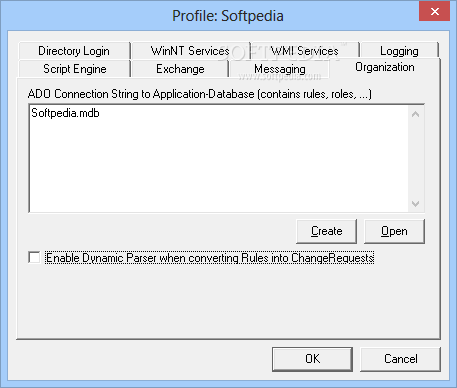The width and height of the screenshot is (457, 388).
Task: Select the Messaging tab
Action: point(279,69)
